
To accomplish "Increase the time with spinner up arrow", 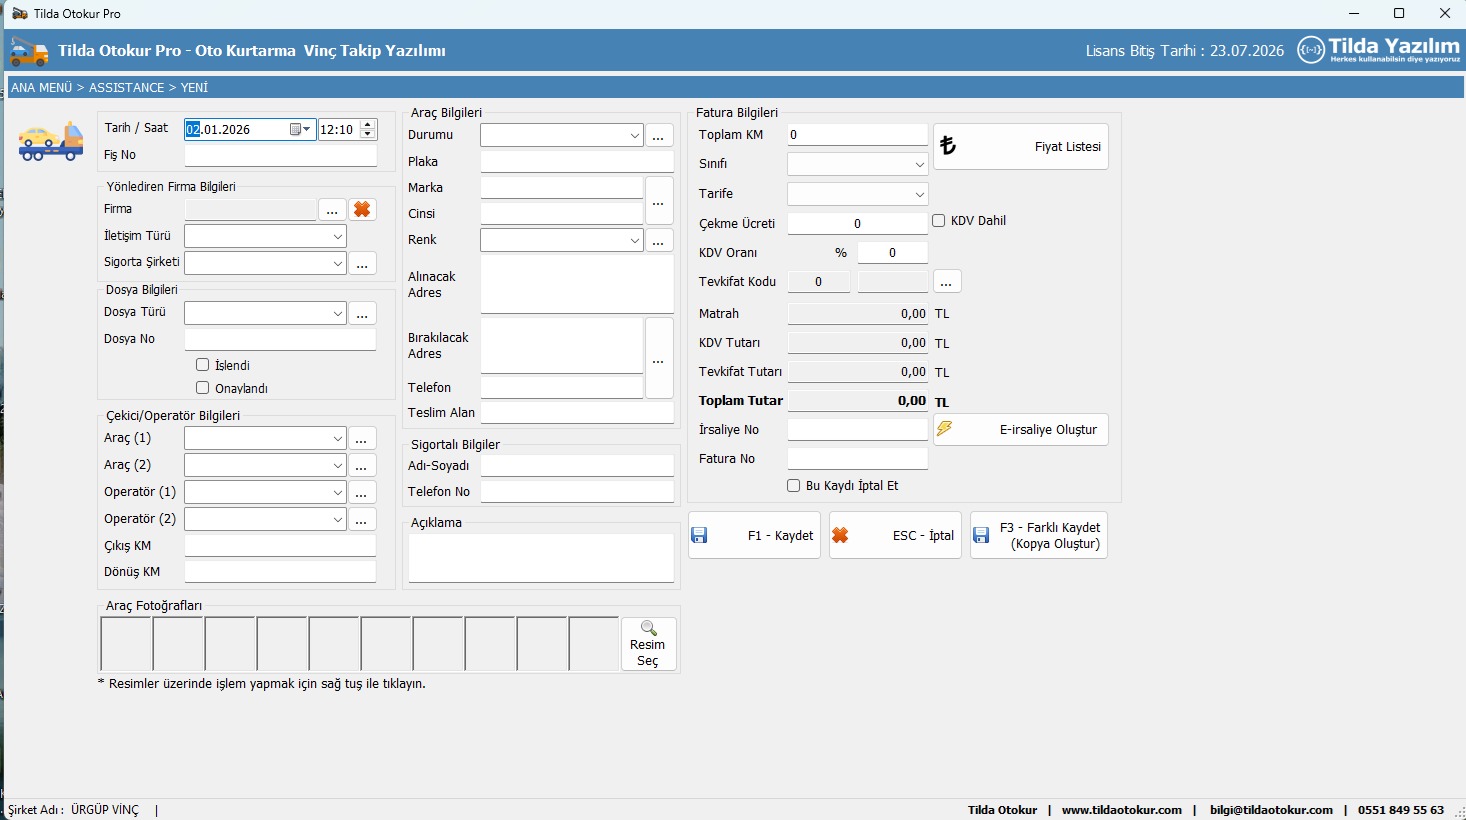I will tap(368, 125).
